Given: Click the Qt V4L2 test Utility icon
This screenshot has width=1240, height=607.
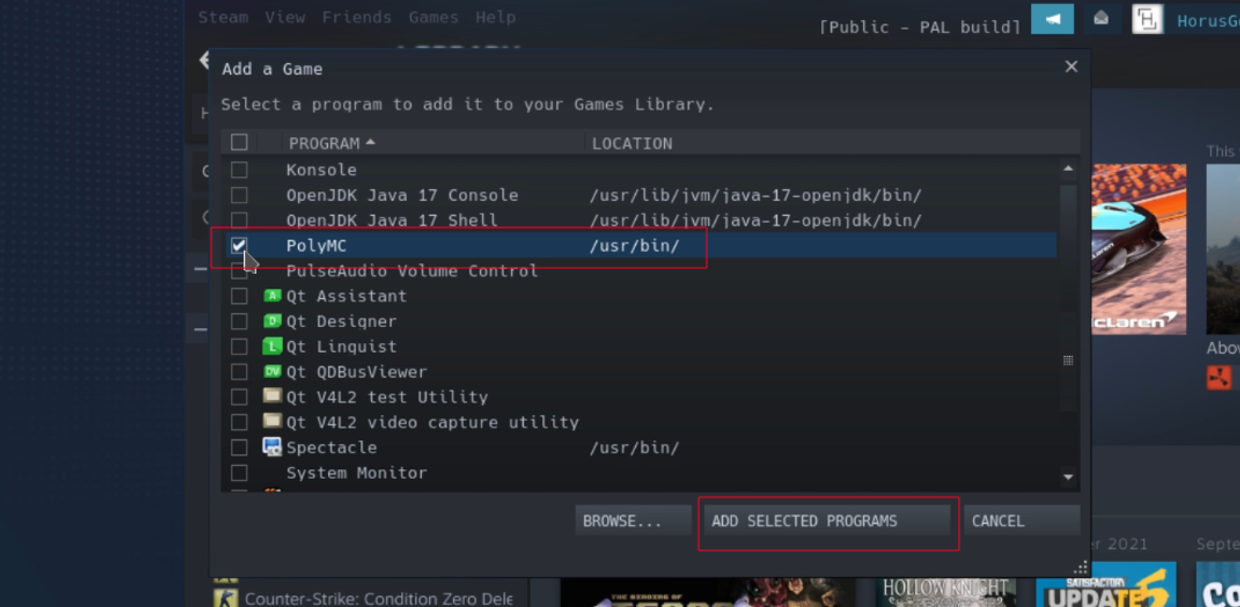Looking at the screenshot, I should [x=272, y=396].
